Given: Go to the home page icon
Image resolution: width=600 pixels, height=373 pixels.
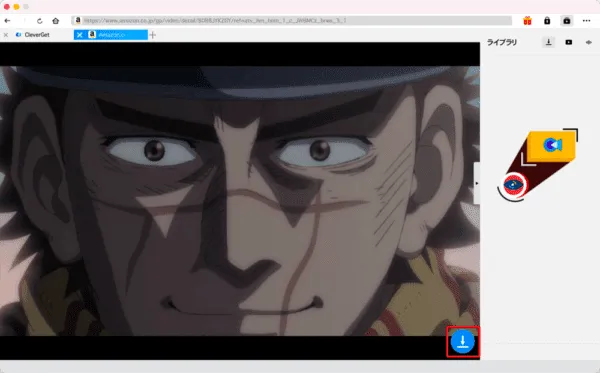Looking at the screenshot, I should [55, 21].
